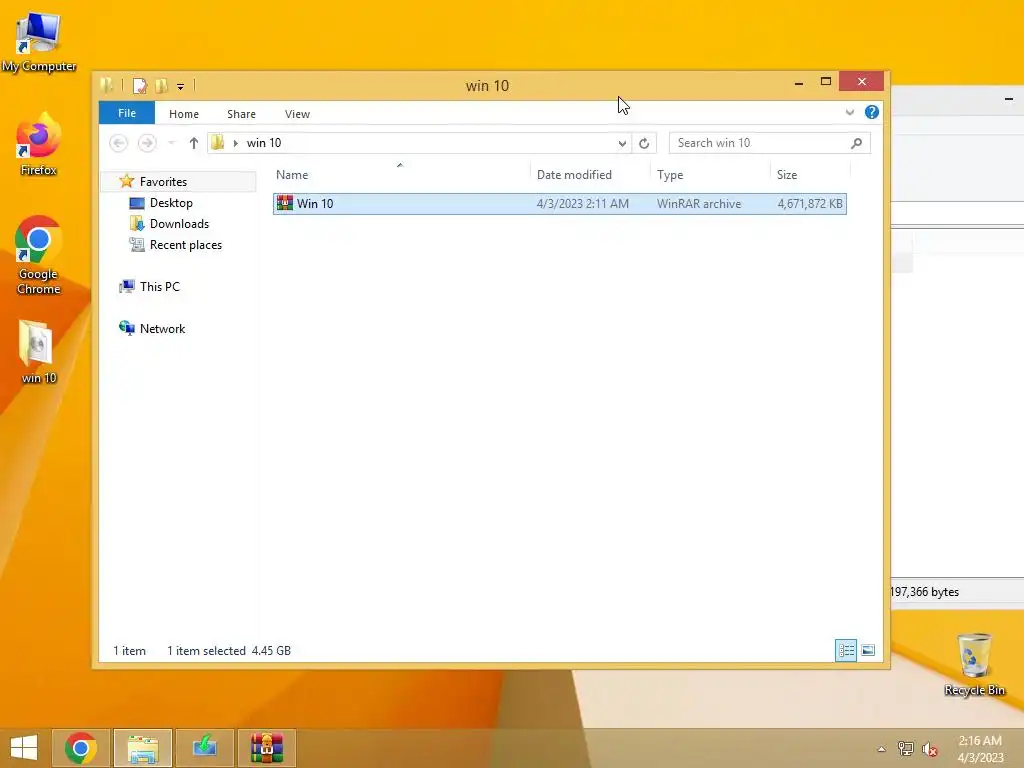The image size is (1024, 768).
Task: Click the WinRAR taskbar icon
Action: coord(266,748)
